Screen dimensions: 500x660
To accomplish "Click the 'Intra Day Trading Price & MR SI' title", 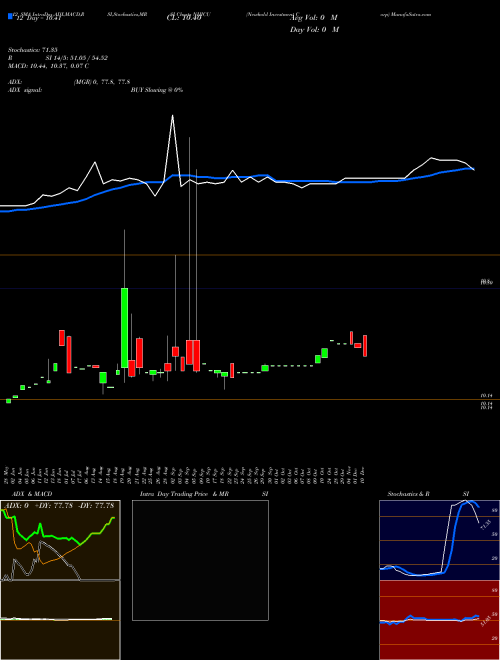I will click(204, 494).
